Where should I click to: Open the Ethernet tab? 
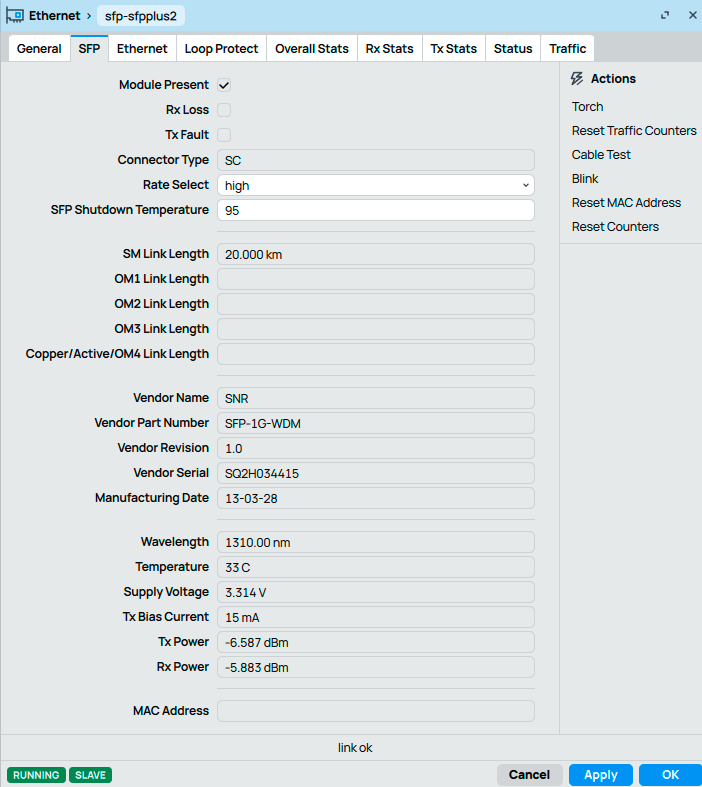pos(142,49)
